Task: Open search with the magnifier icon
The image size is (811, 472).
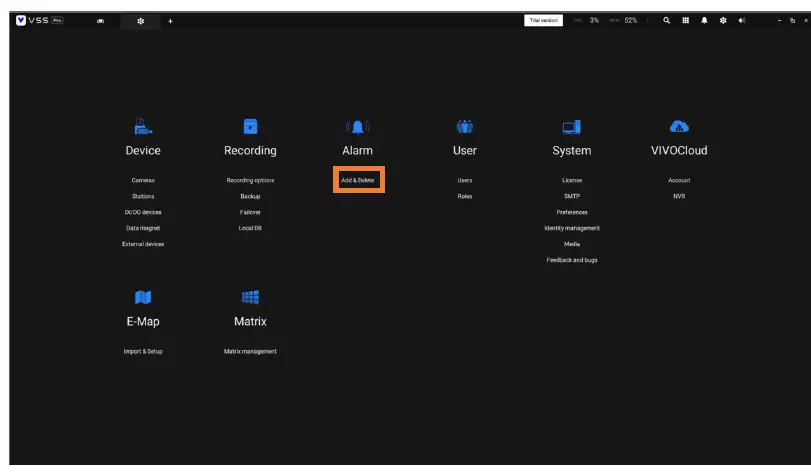Action: coord(667,20)
